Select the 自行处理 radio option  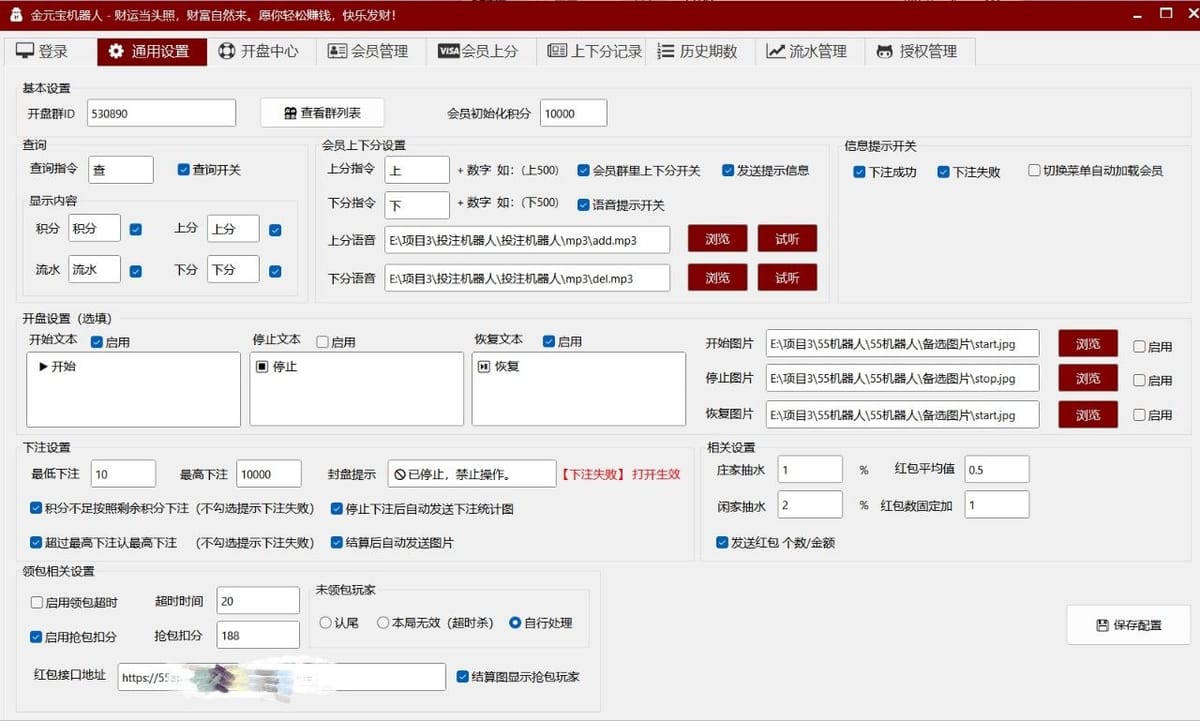(x=515, y=623)
